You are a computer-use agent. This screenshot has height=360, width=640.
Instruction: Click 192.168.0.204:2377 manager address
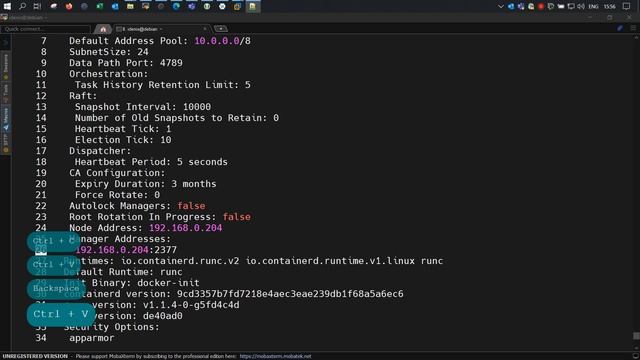pos(126,250)
